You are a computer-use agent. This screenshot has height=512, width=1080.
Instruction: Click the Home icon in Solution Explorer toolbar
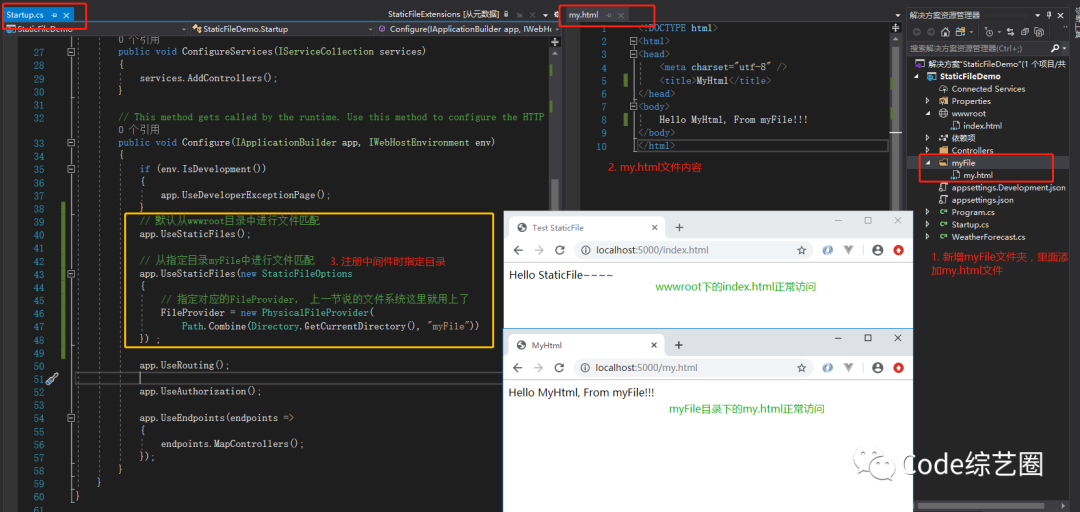click(x=946, y=32)
